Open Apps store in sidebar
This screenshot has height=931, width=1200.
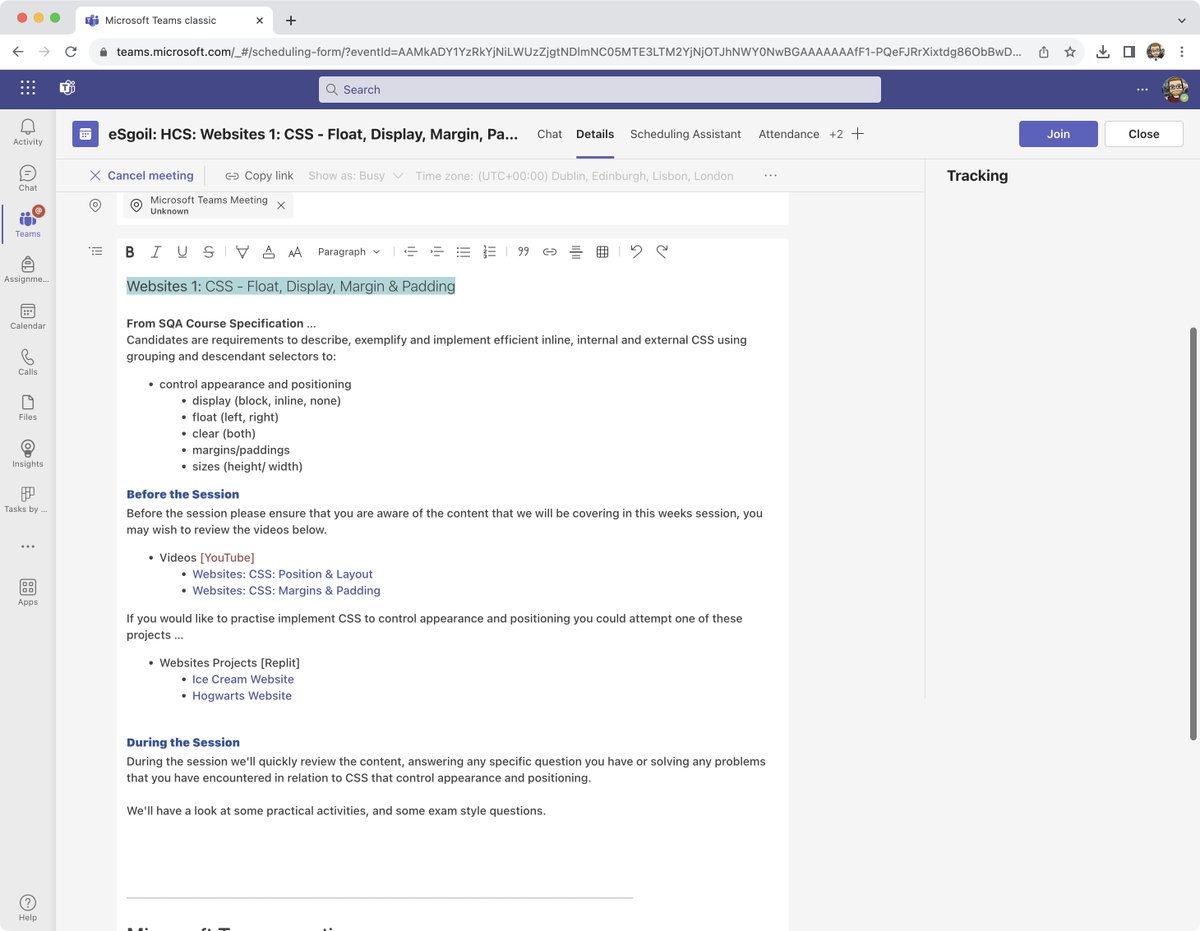click(x=27, y=592)
